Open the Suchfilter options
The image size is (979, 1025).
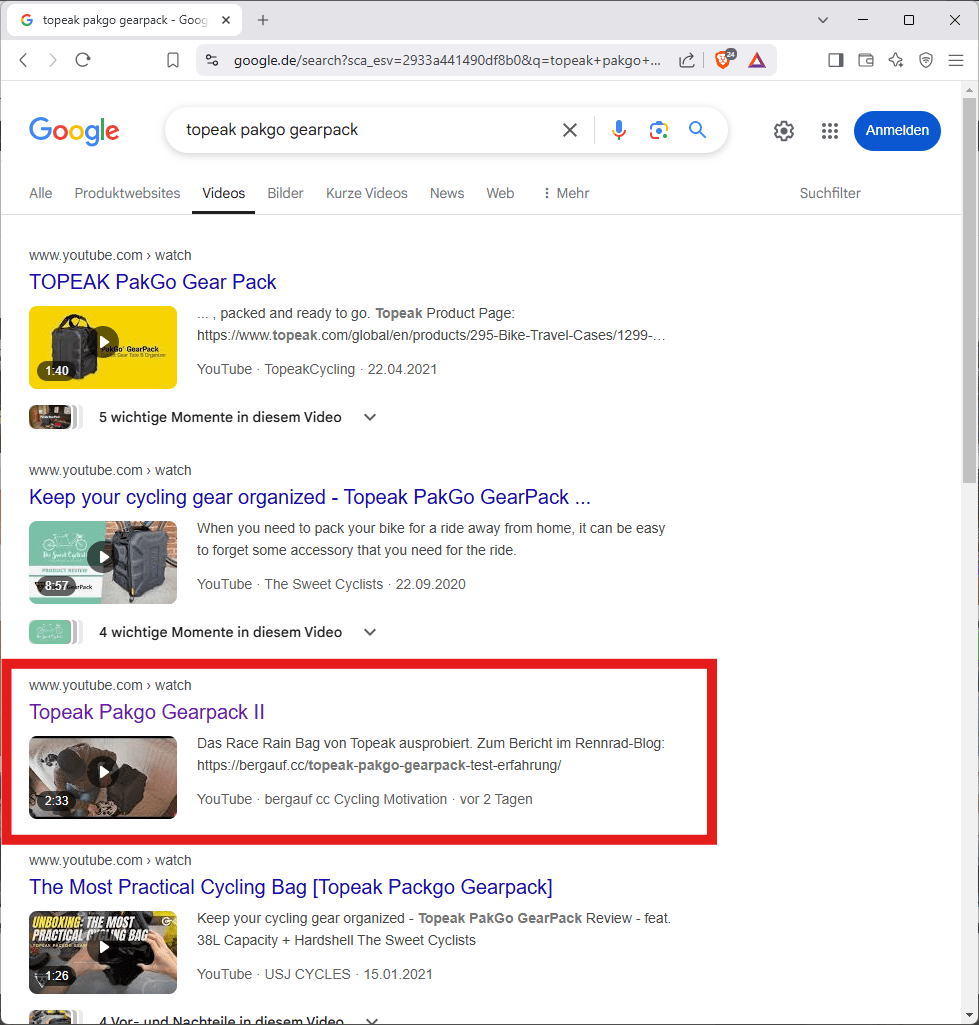tap(829, 193)
